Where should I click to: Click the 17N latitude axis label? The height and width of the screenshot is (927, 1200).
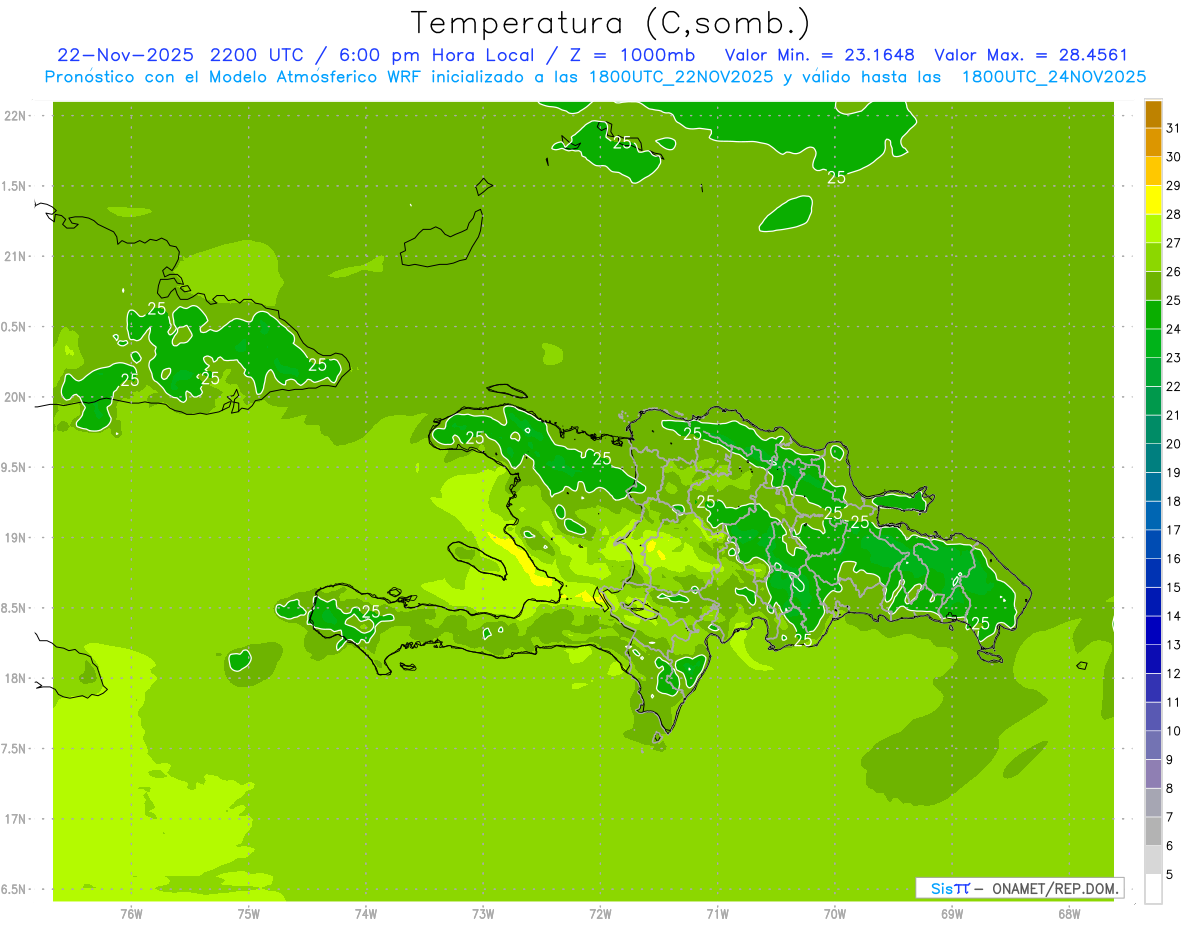[16, 819]
